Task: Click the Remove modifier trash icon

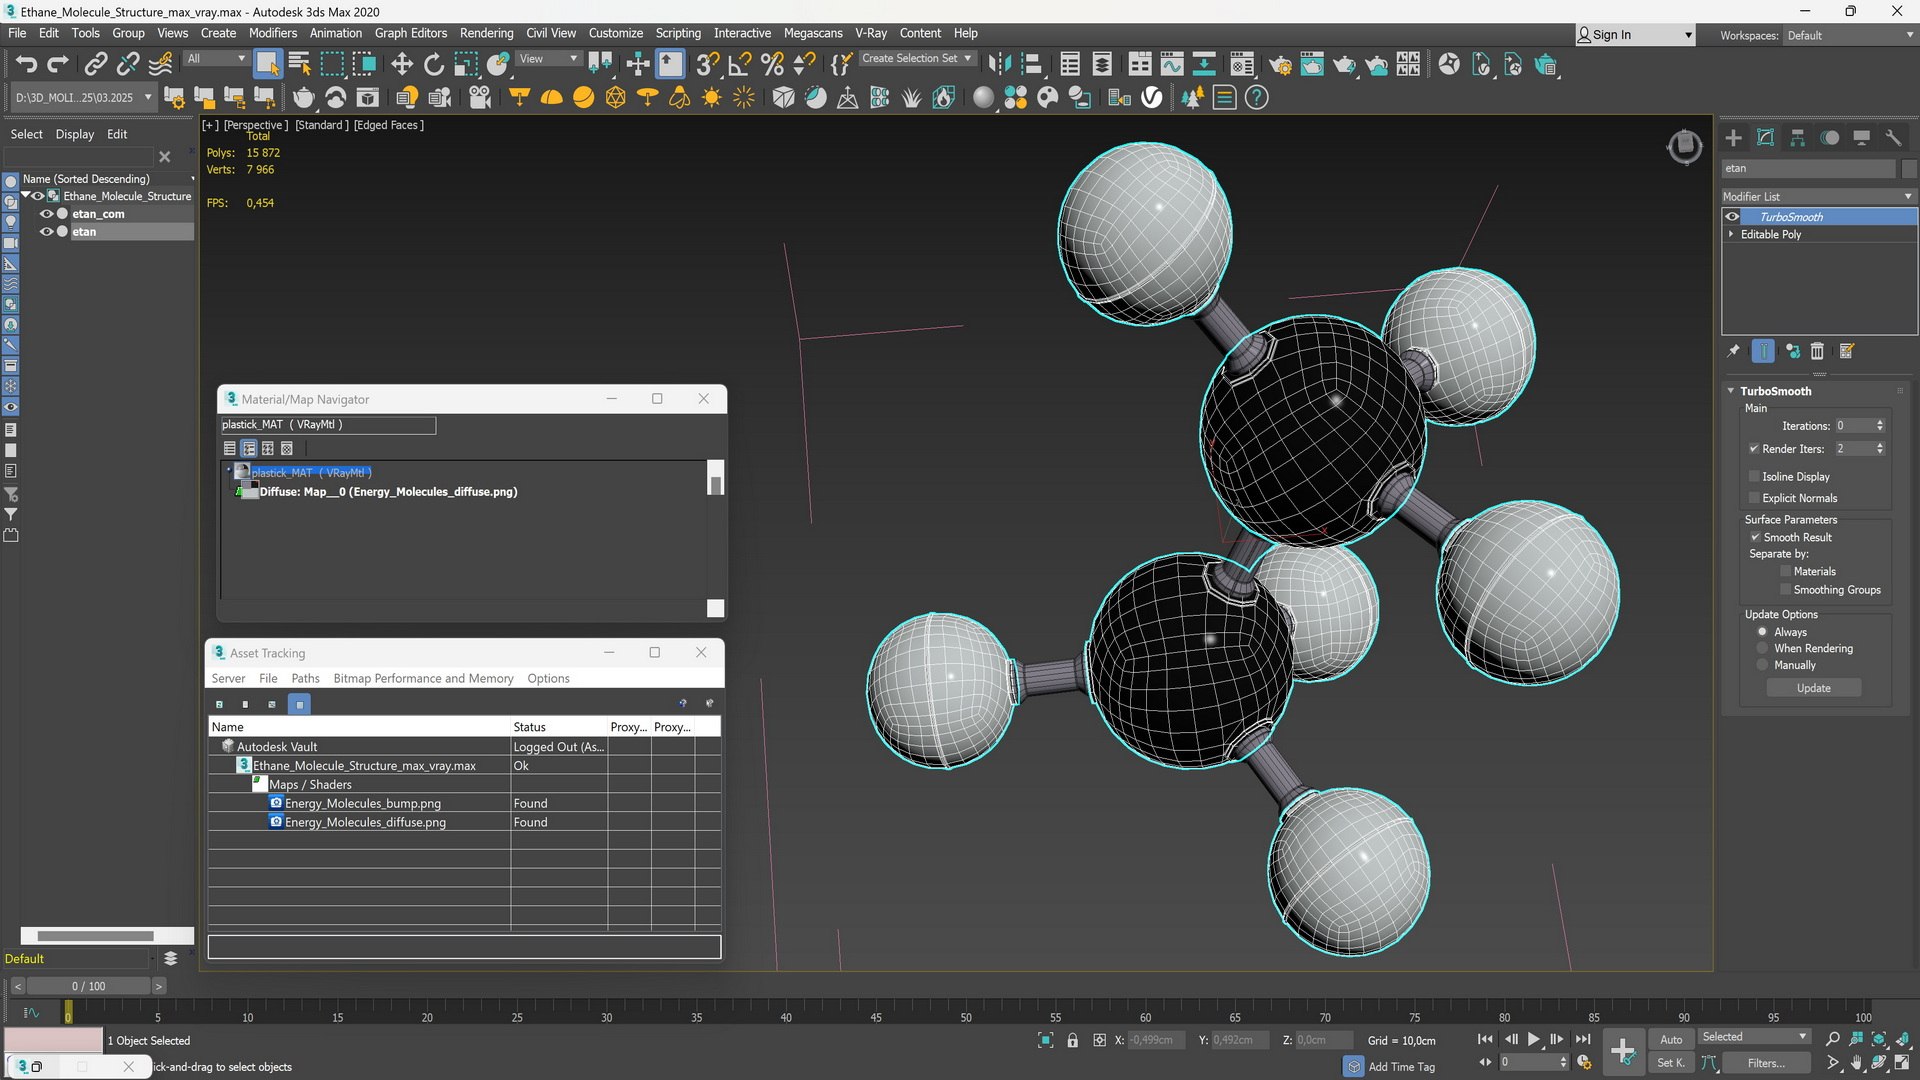Action: 1817,351
